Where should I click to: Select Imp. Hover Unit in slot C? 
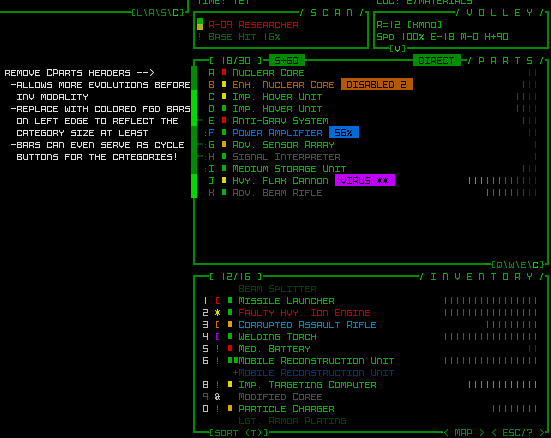point(277,97)
